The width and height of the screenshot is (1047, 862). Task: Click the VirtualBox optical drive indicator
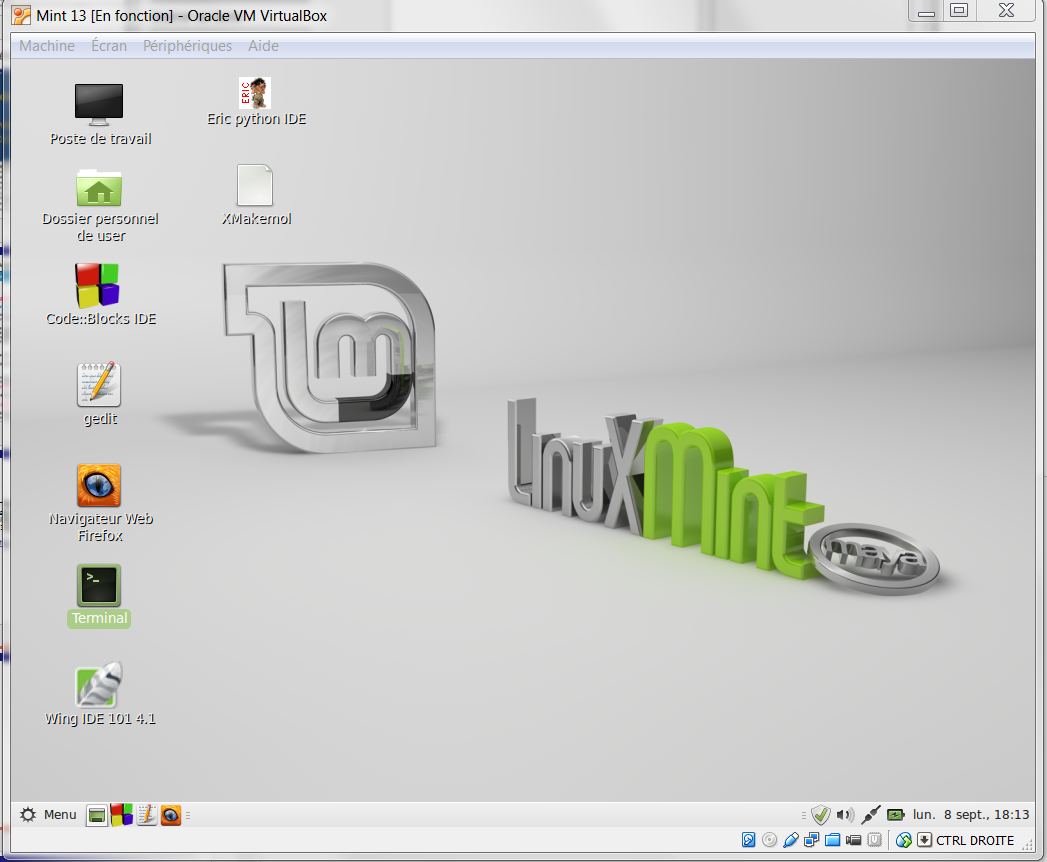click(769, 840)
